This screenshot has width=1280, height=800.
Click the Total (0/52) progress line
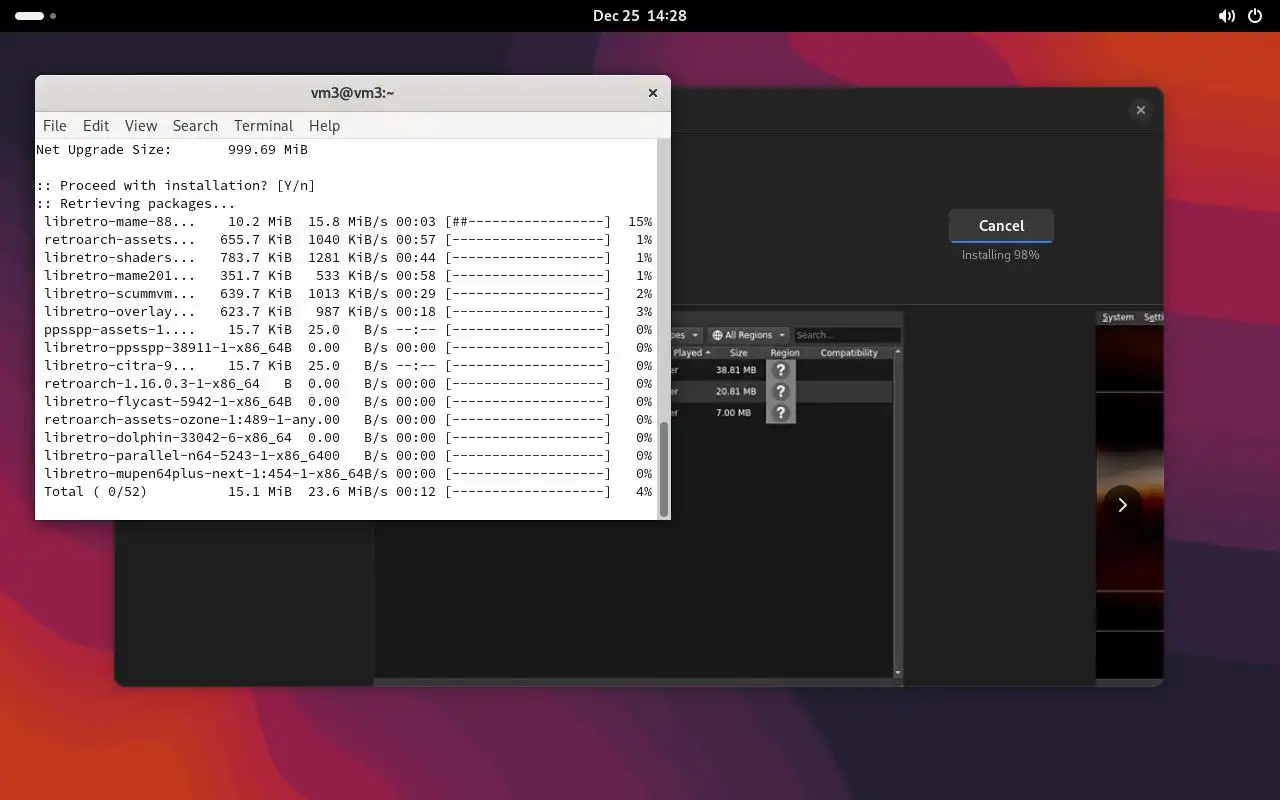348,491
